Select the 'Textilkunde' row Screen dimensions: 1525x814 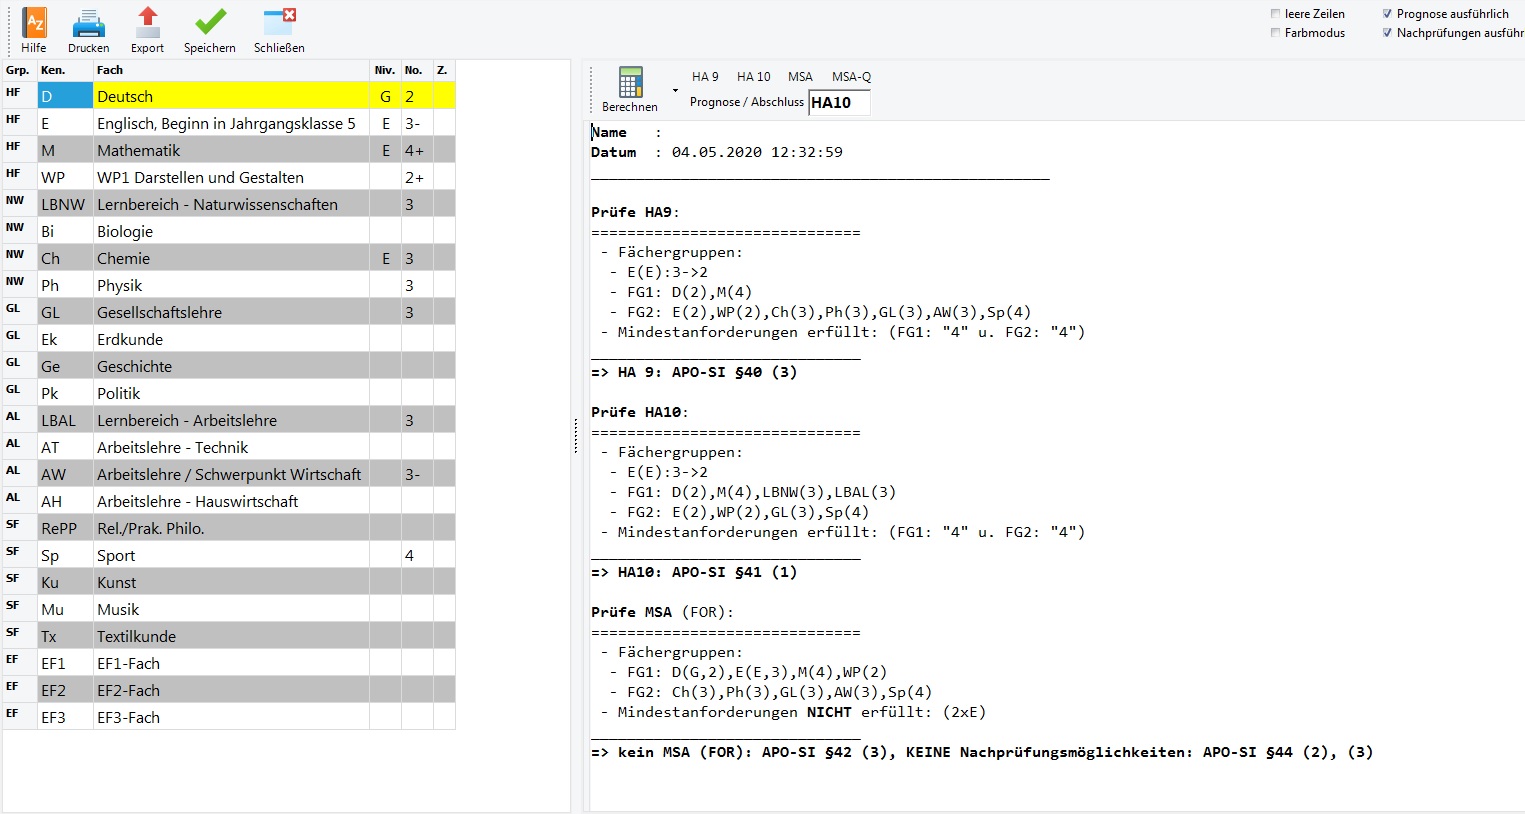click(x=229, y=636)
